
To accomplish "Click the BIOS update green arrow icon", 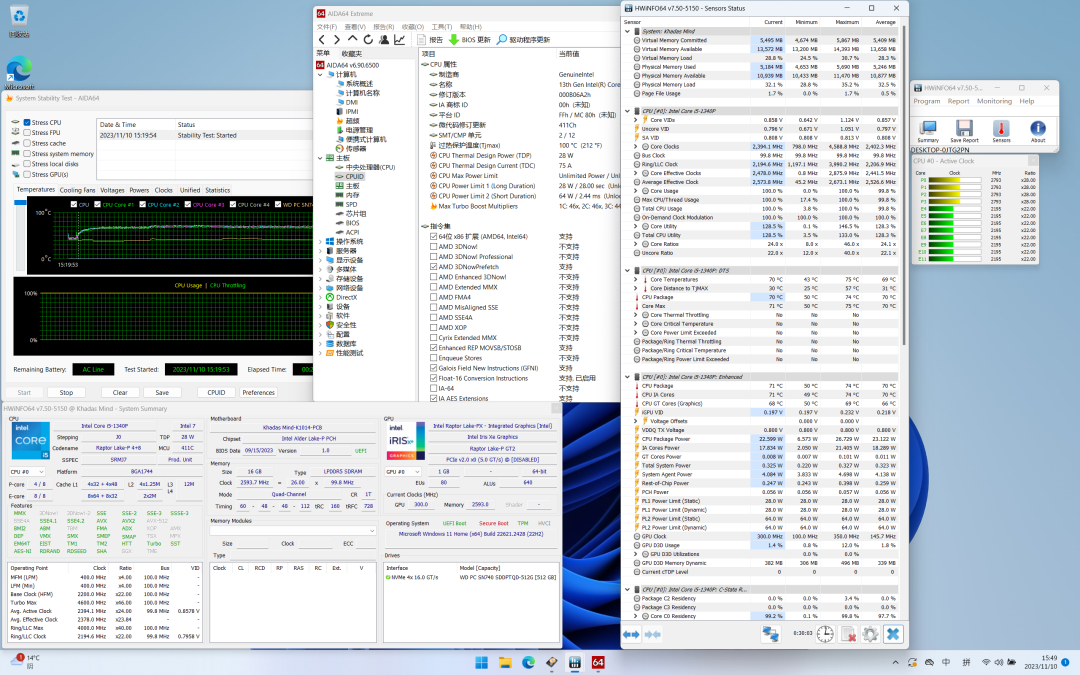I will click(454, 39).
